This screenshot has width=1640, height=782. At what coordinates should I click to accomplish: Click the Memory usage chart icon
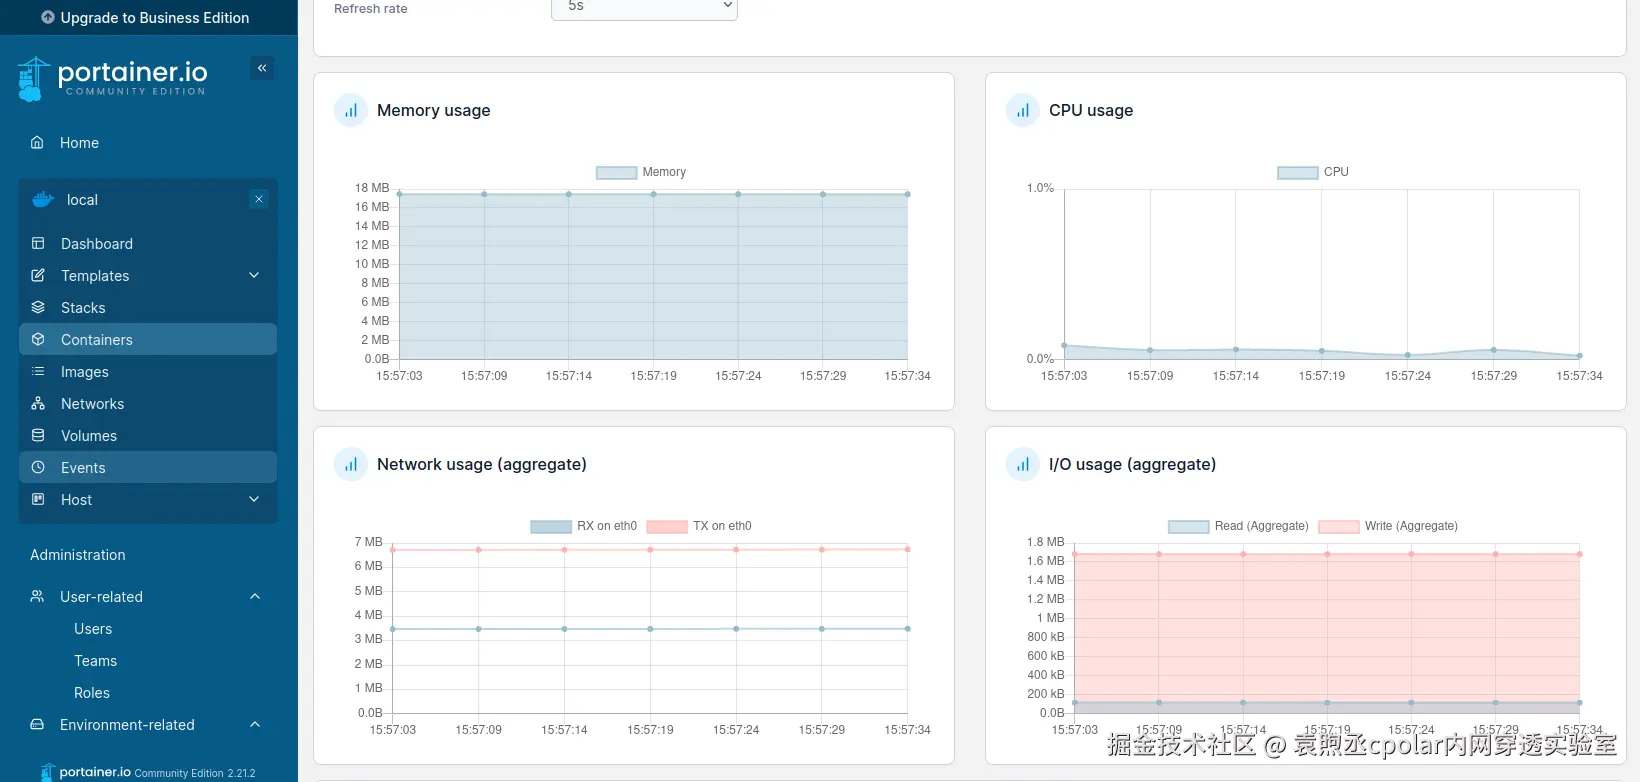click(x=351, y=111)
